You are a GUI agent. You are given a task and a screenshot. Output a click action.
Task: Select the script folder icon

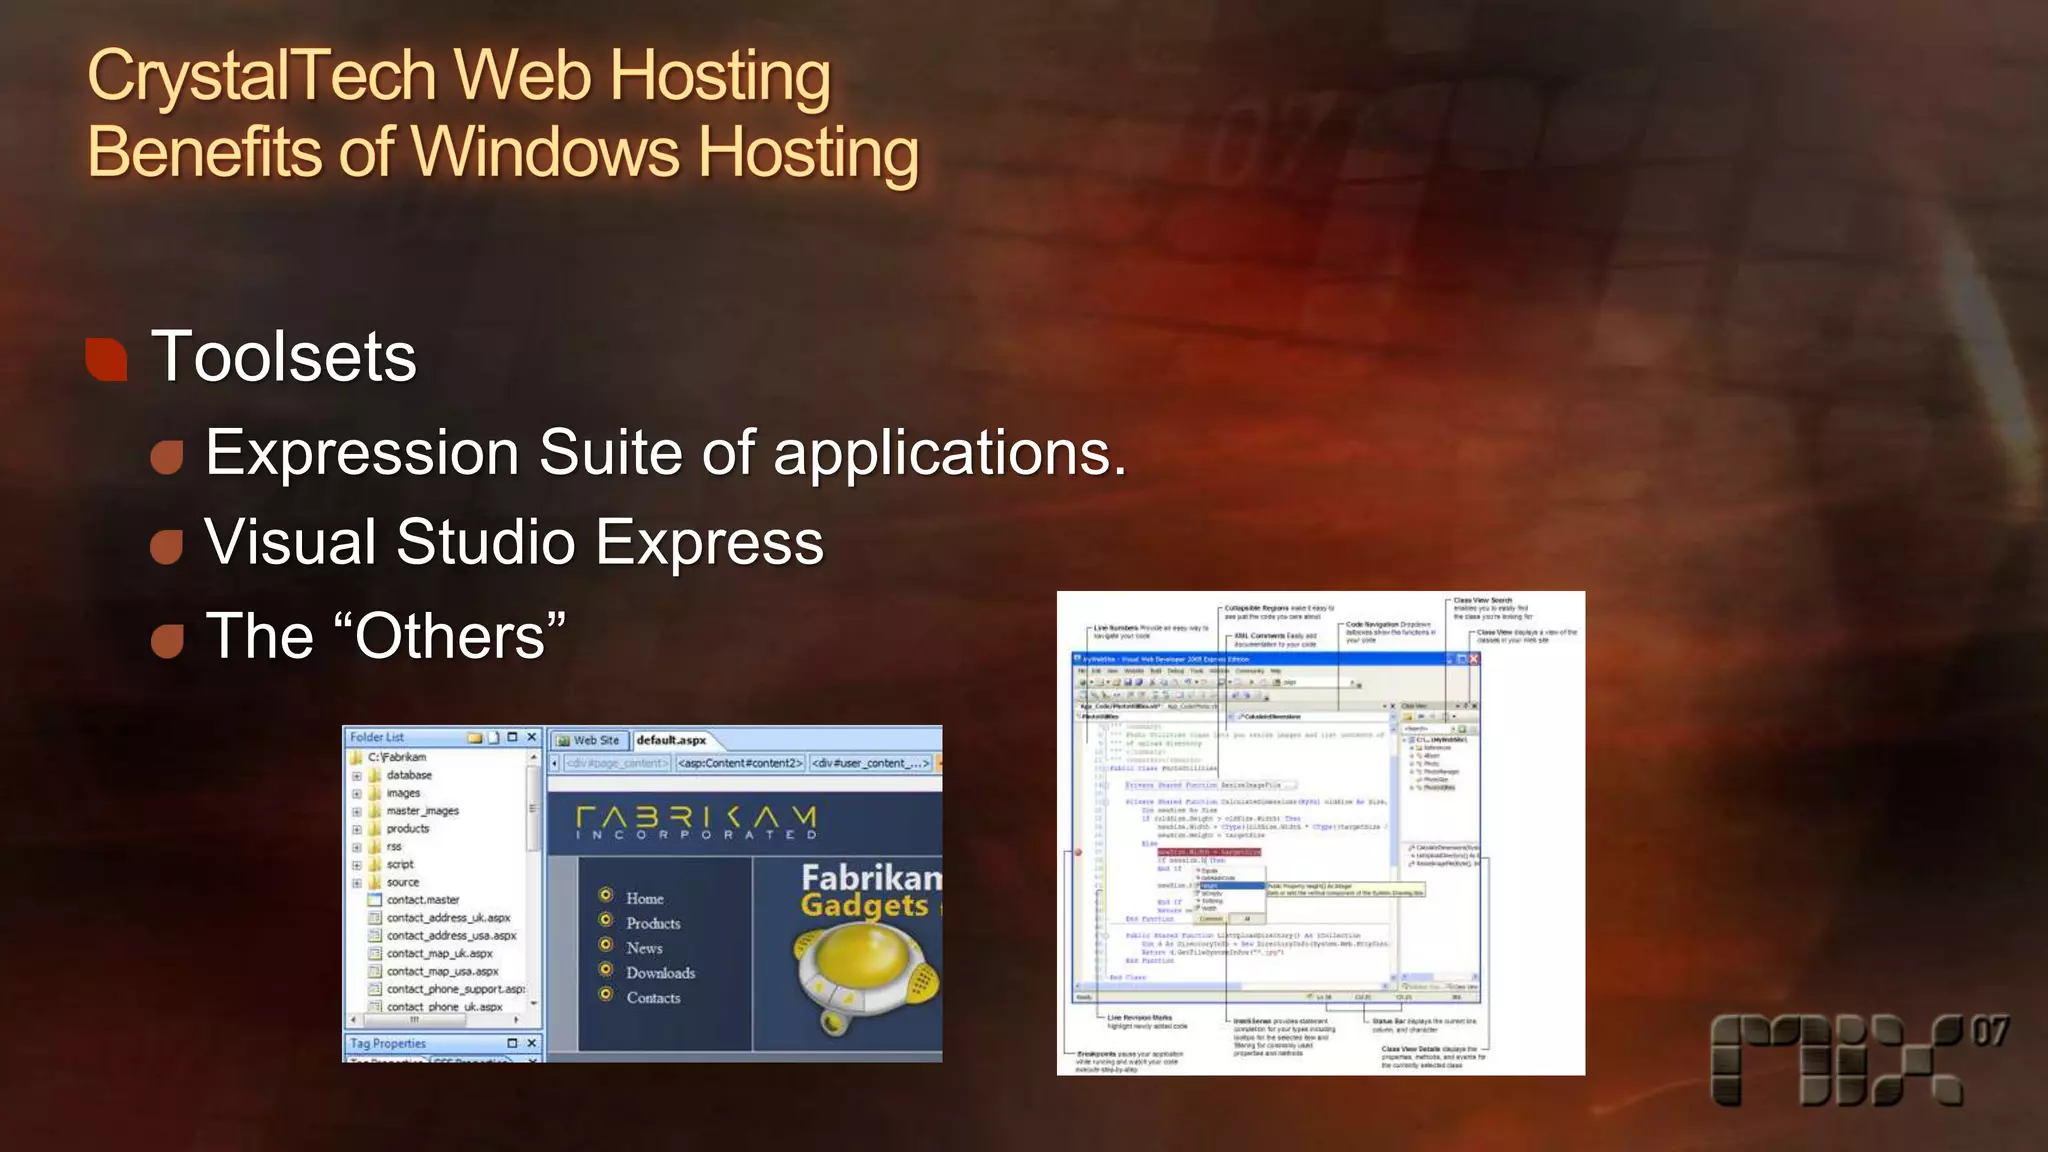(375, 864)
